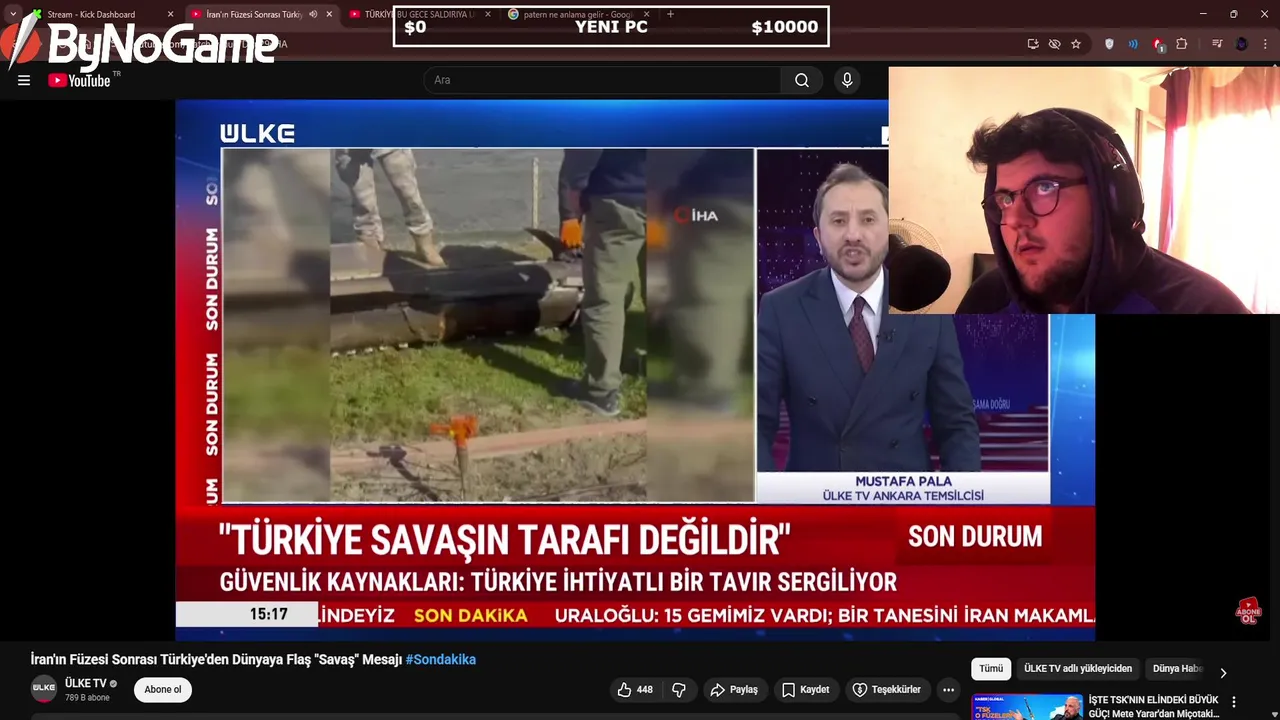Click the red extension icon with badge
The height and width of the screenshot is (720, 1280).
[x=1157, y=44]
